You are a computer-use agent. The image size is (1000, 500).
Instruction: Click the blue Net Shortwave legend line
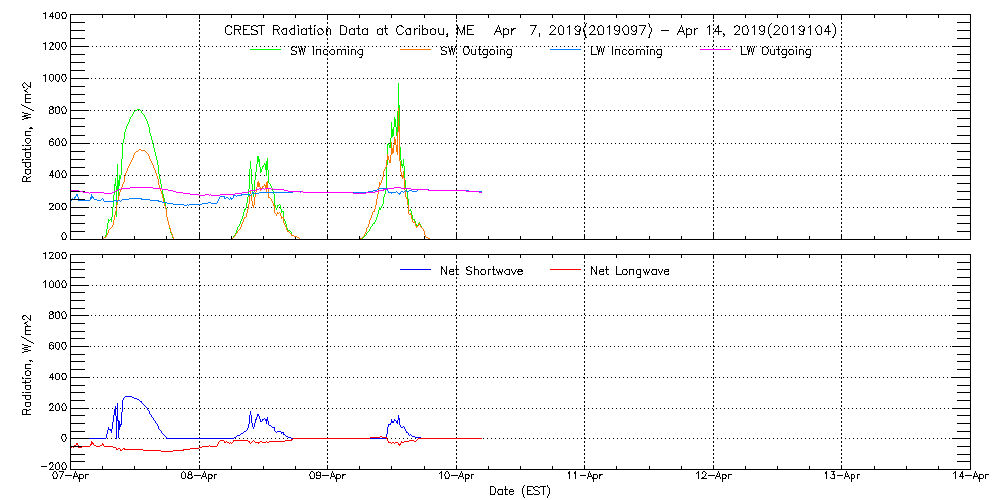pos(416,271)
